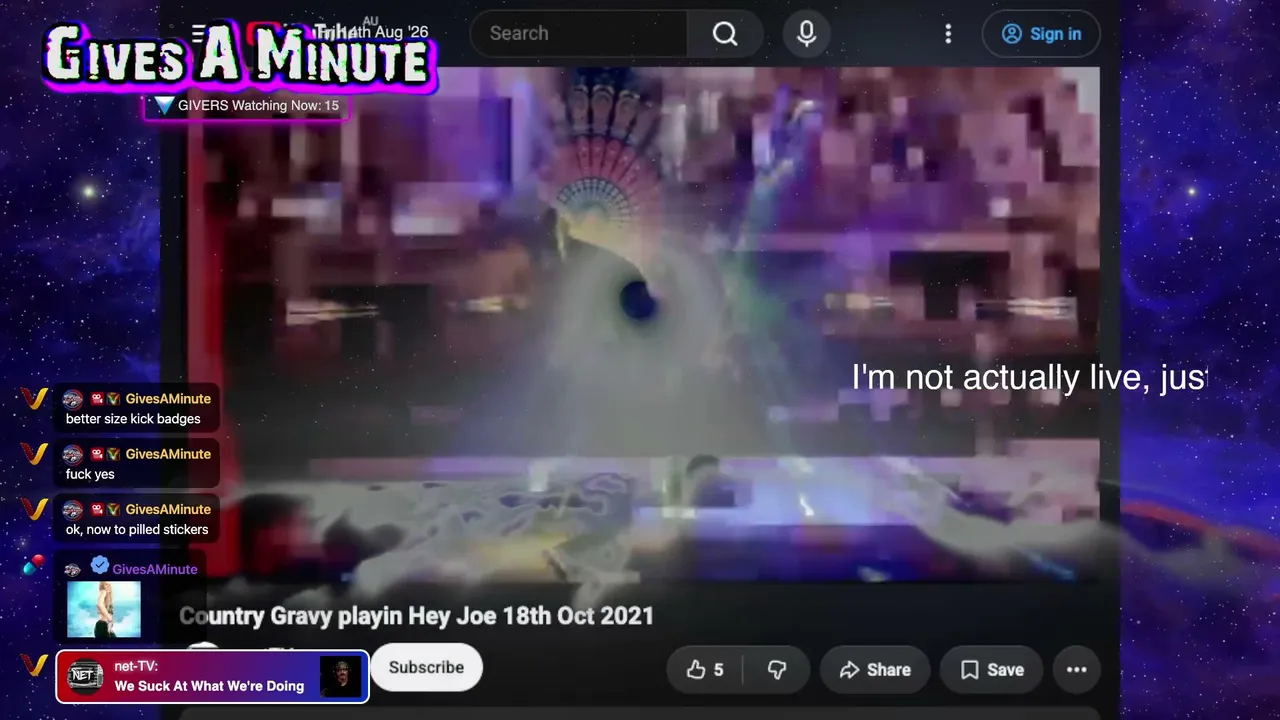Open the sticker image in chat
The width and height of the screenshot is (1280, 720).
[x=104, y=609]
